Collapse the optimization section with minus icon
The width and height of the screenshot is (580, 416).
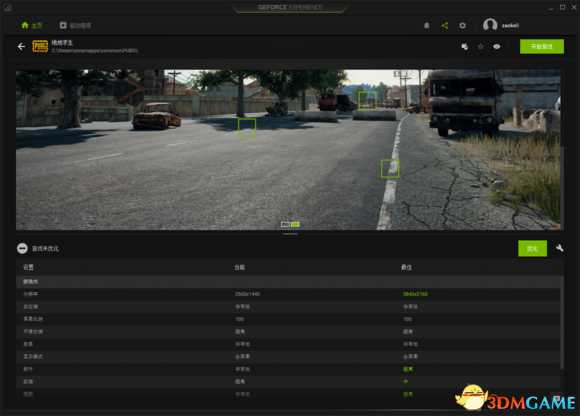coord(22,248)
